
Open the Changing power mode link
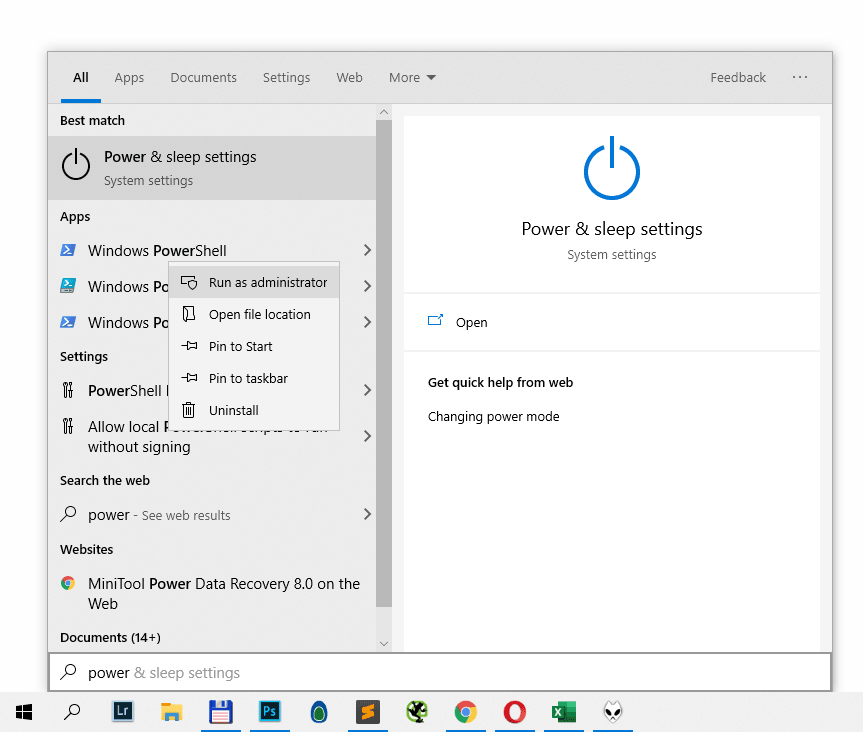tap(493, 417)
